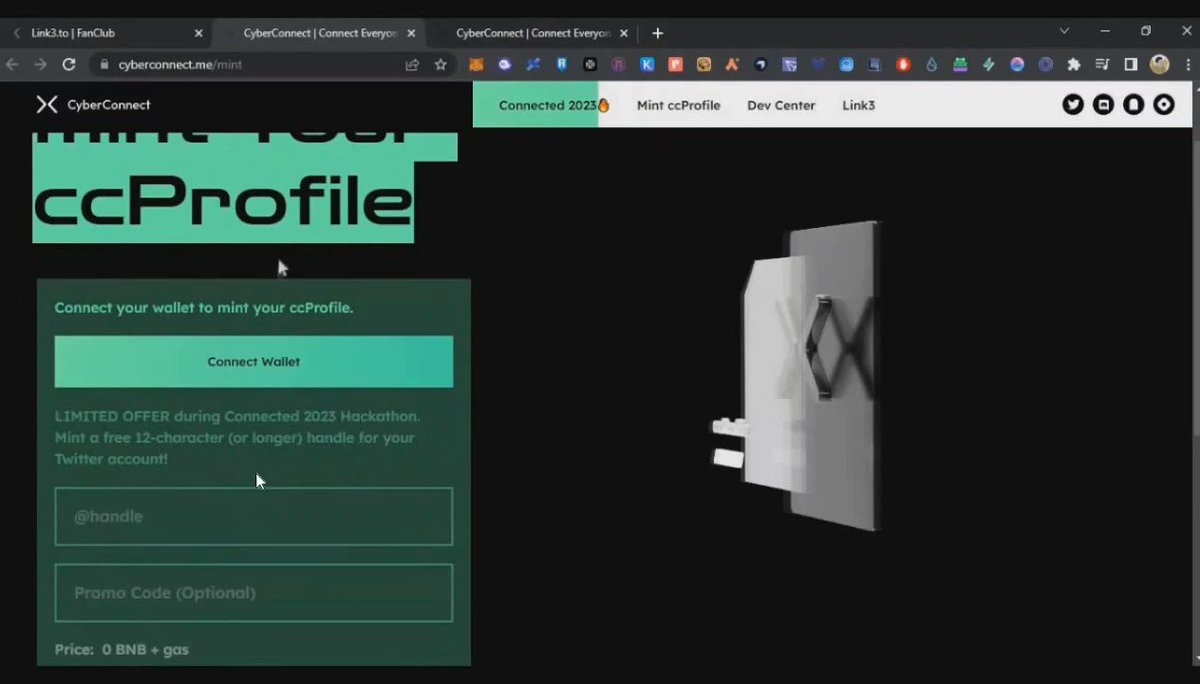The image size is (1200, 684).
Task: Open the Extensions puzzle piece menu
Action: point(1074,64)
